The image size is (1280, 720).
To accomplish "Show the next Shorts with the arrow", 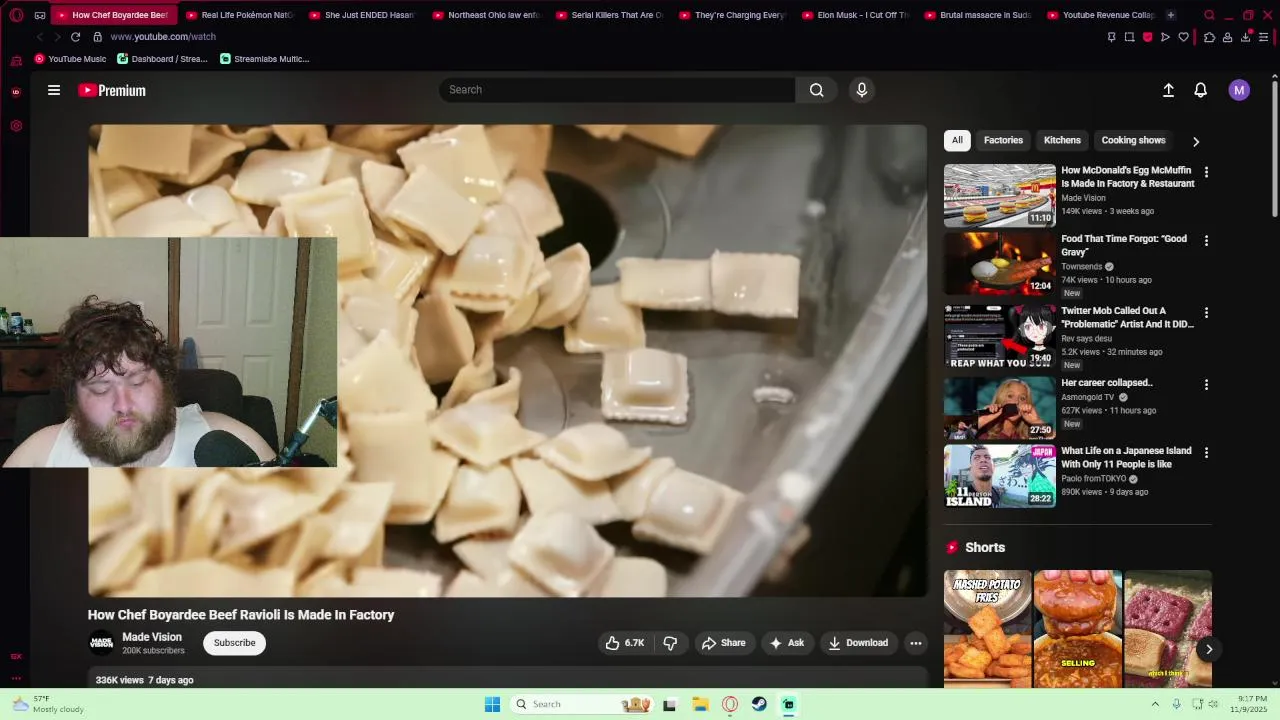I will 1208,649.
